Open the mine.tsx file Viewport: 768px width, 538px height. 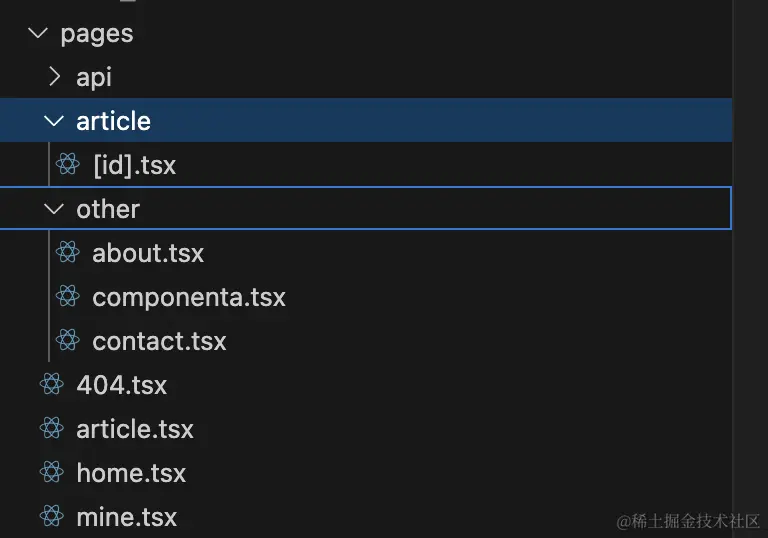(x=126, y=517)
